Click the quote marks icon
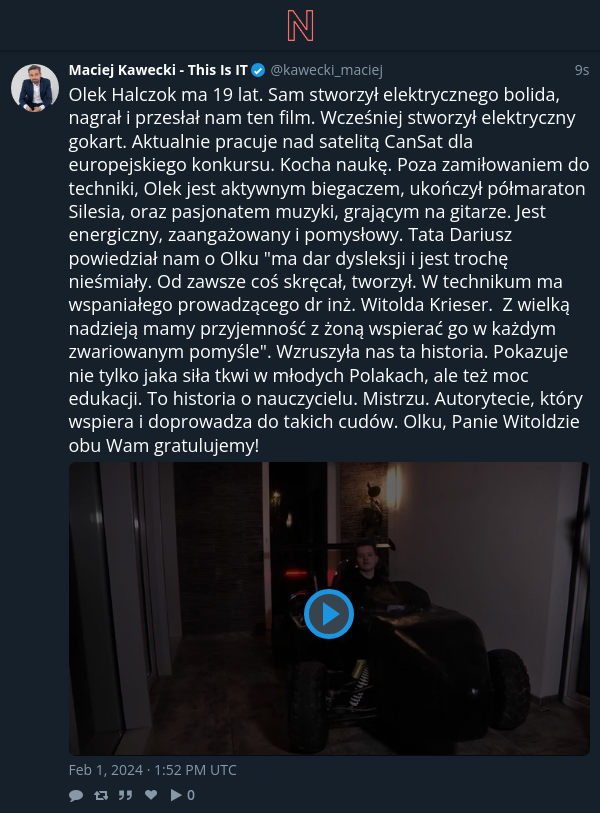The image size is (600, 813). pyautogui.click(x=125, y=795)
